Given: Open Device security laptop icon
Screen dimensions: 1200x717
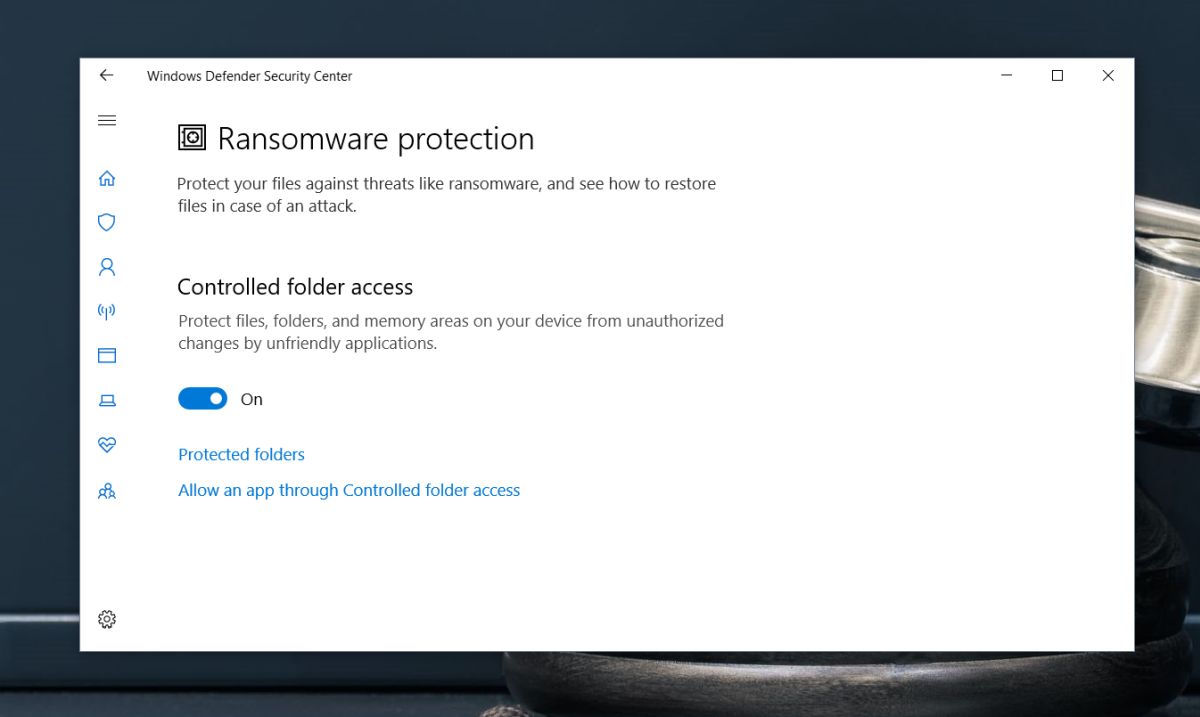Looking at the screenshot, I should 107,400.
